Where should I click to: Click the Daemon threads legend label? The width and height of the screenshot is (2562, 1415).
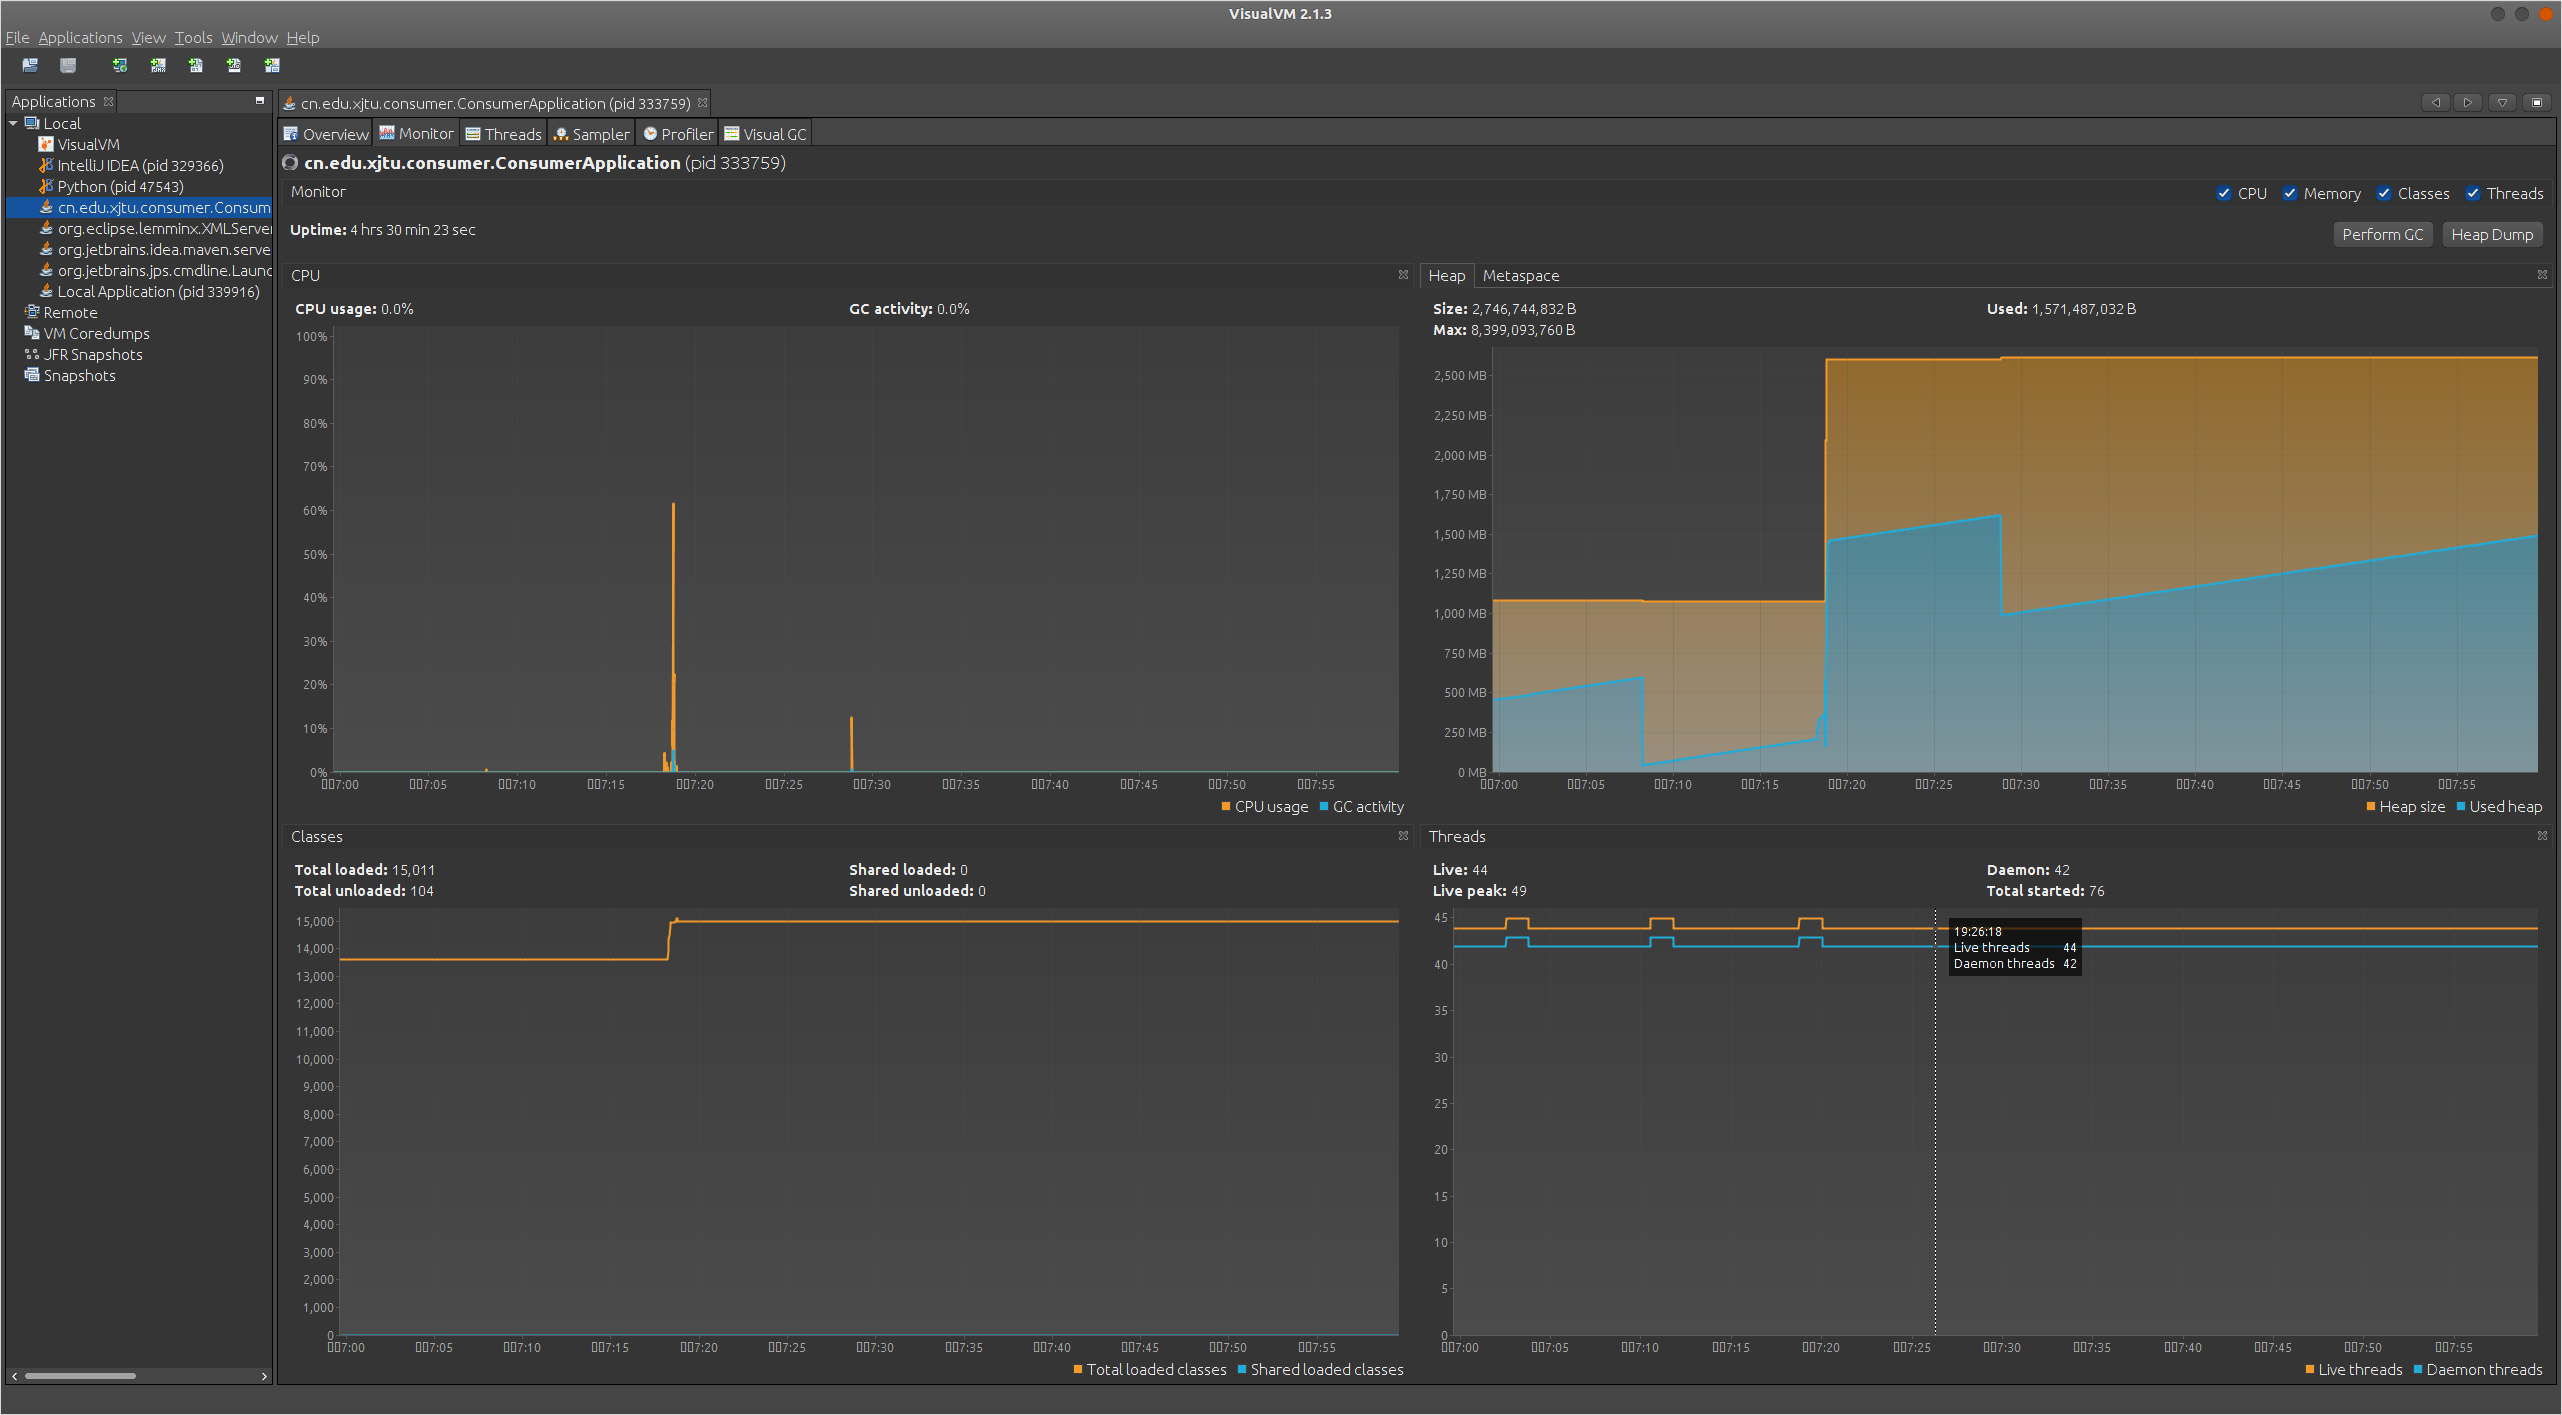[x=2484, y=1370]
